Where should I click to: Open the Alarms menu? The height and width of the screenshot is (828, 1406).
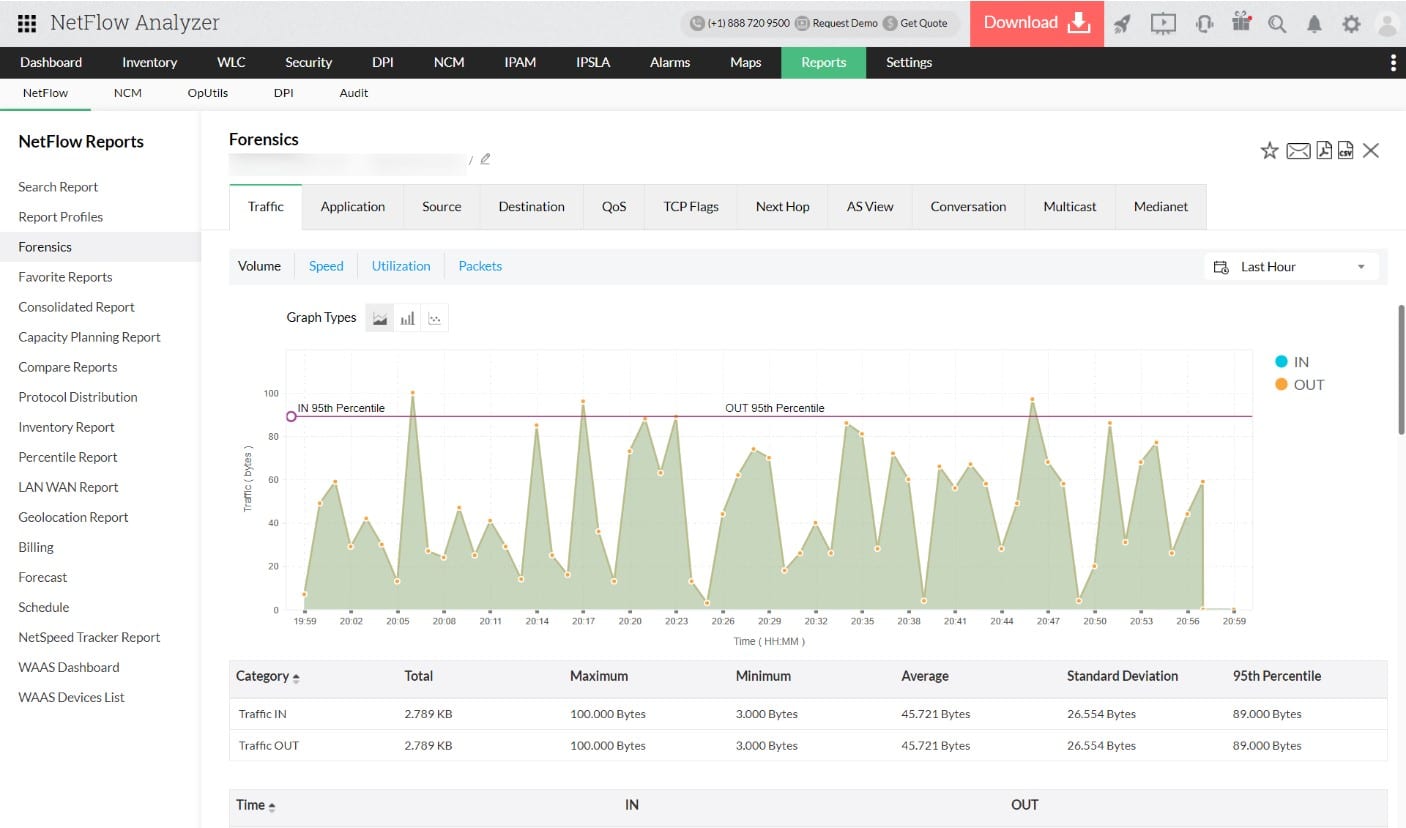tap(670, 62)
